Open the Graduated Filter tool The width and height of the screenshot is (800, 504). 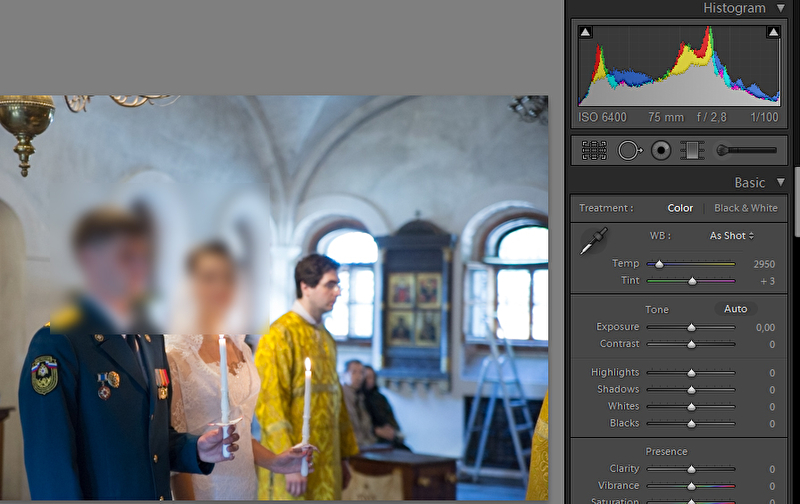[x=691, y=150]
